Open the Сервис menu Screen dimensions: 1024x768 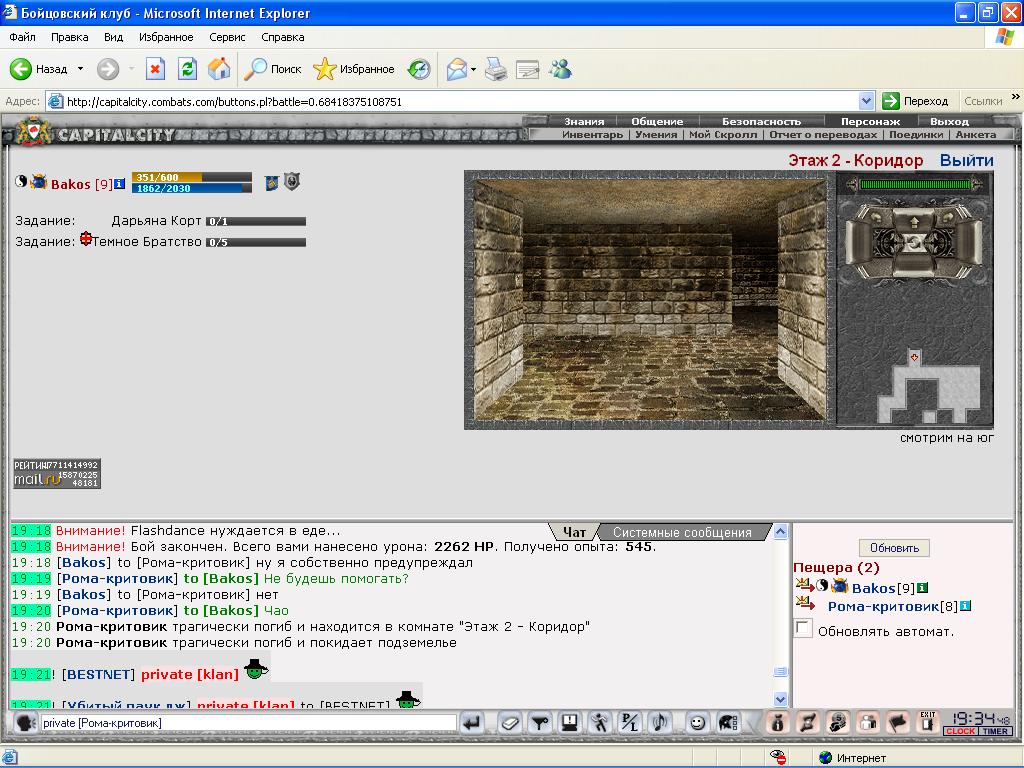click(x=227, y=37)
